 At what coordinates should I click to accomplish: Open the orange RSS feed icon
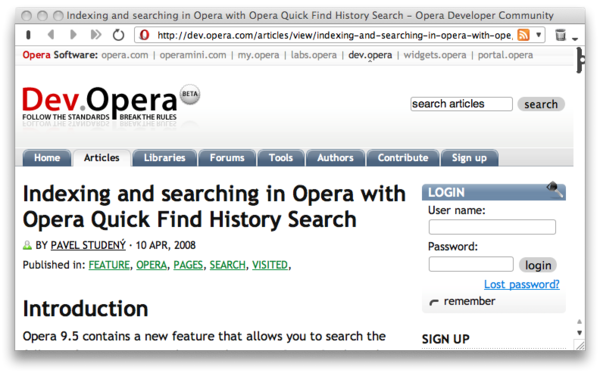[x=523, y=35]
